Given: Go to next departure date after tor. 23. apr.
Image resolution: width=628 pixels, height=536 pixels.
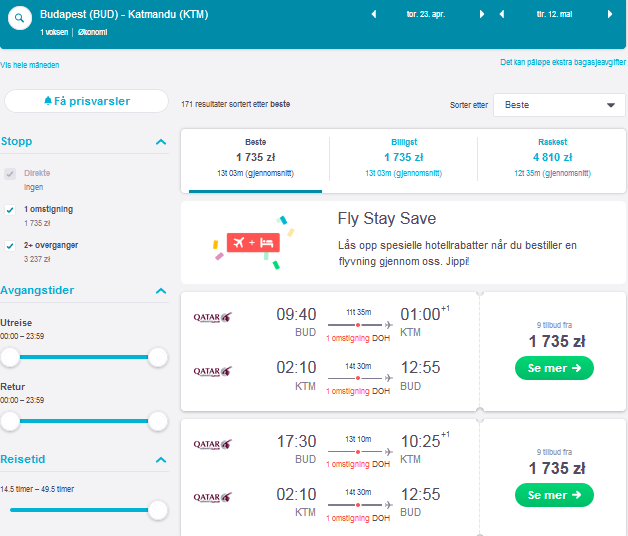Looking at the screenshot, I should (x=481, y=14).
